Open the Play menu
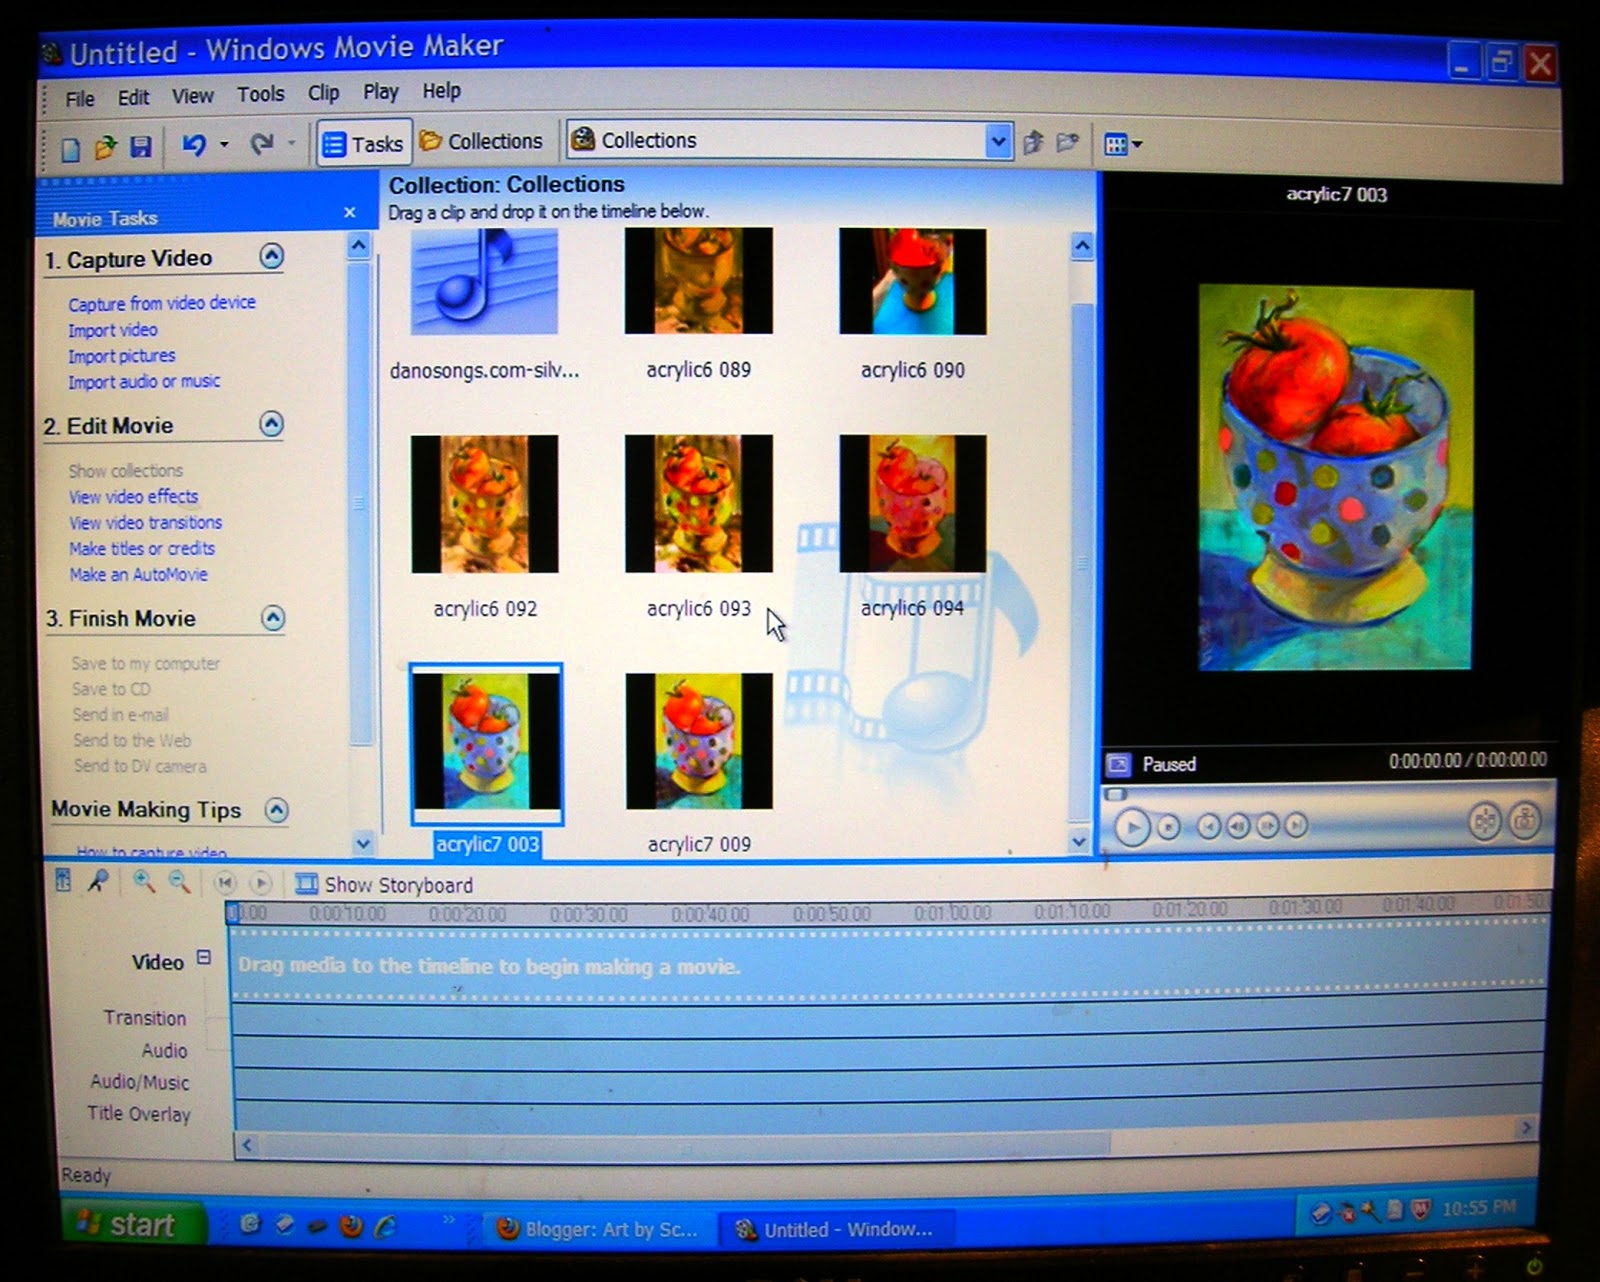 point(380,92)
